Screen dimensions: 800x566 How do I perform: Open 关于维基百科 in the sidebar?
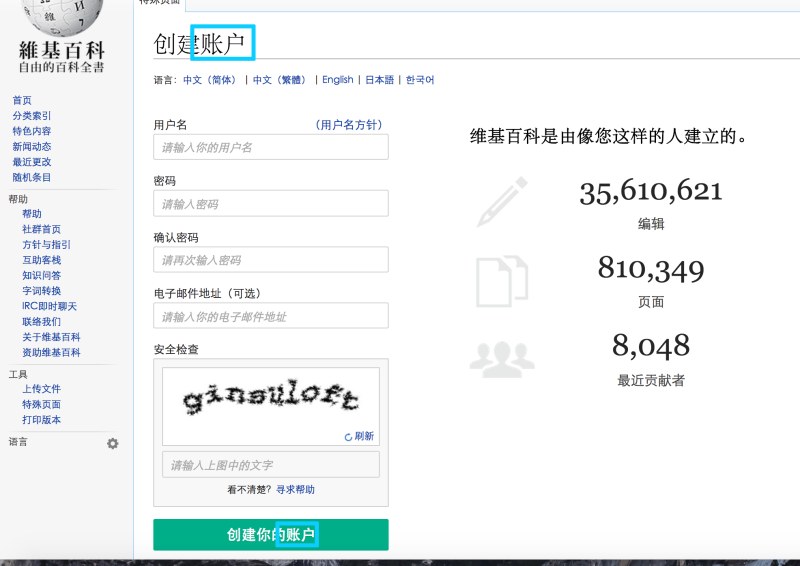tap(51, 337)
